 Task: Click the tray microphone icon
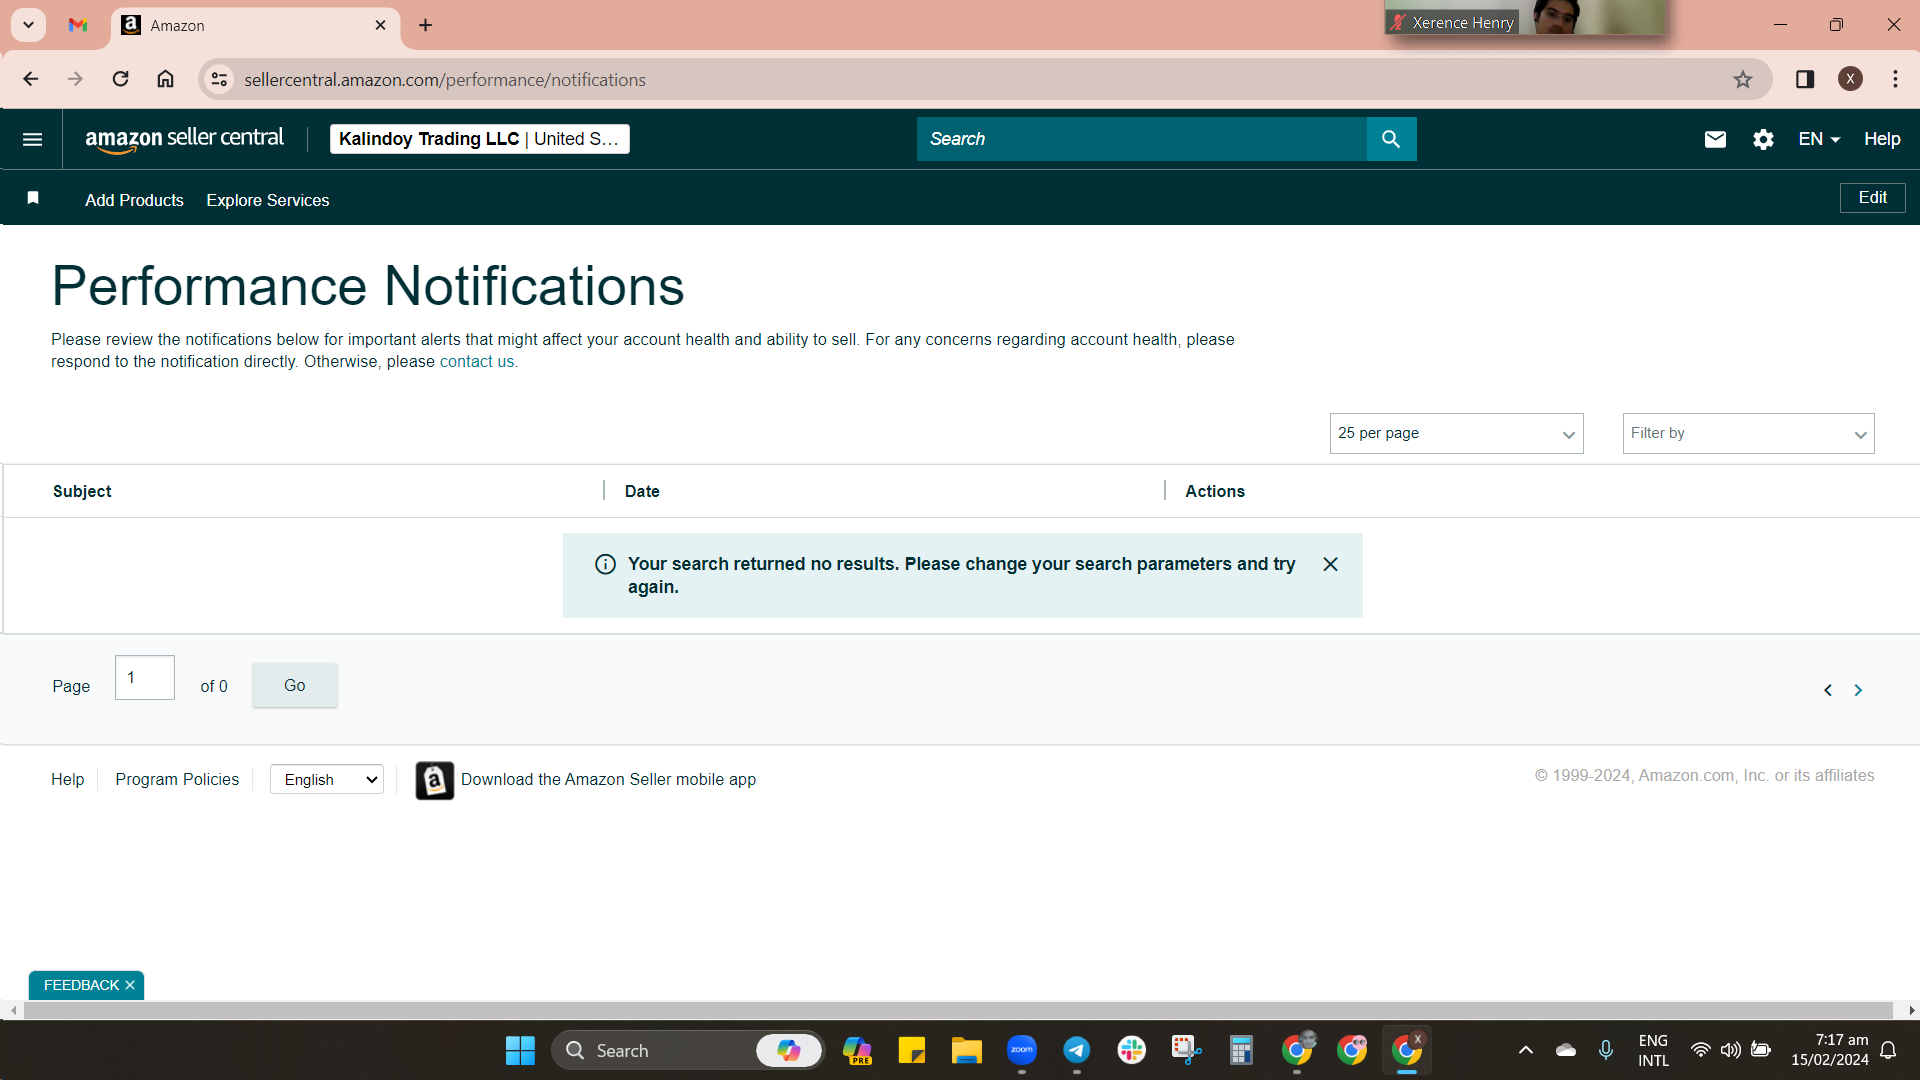pyautogui.click(x=1605, y=1050)
